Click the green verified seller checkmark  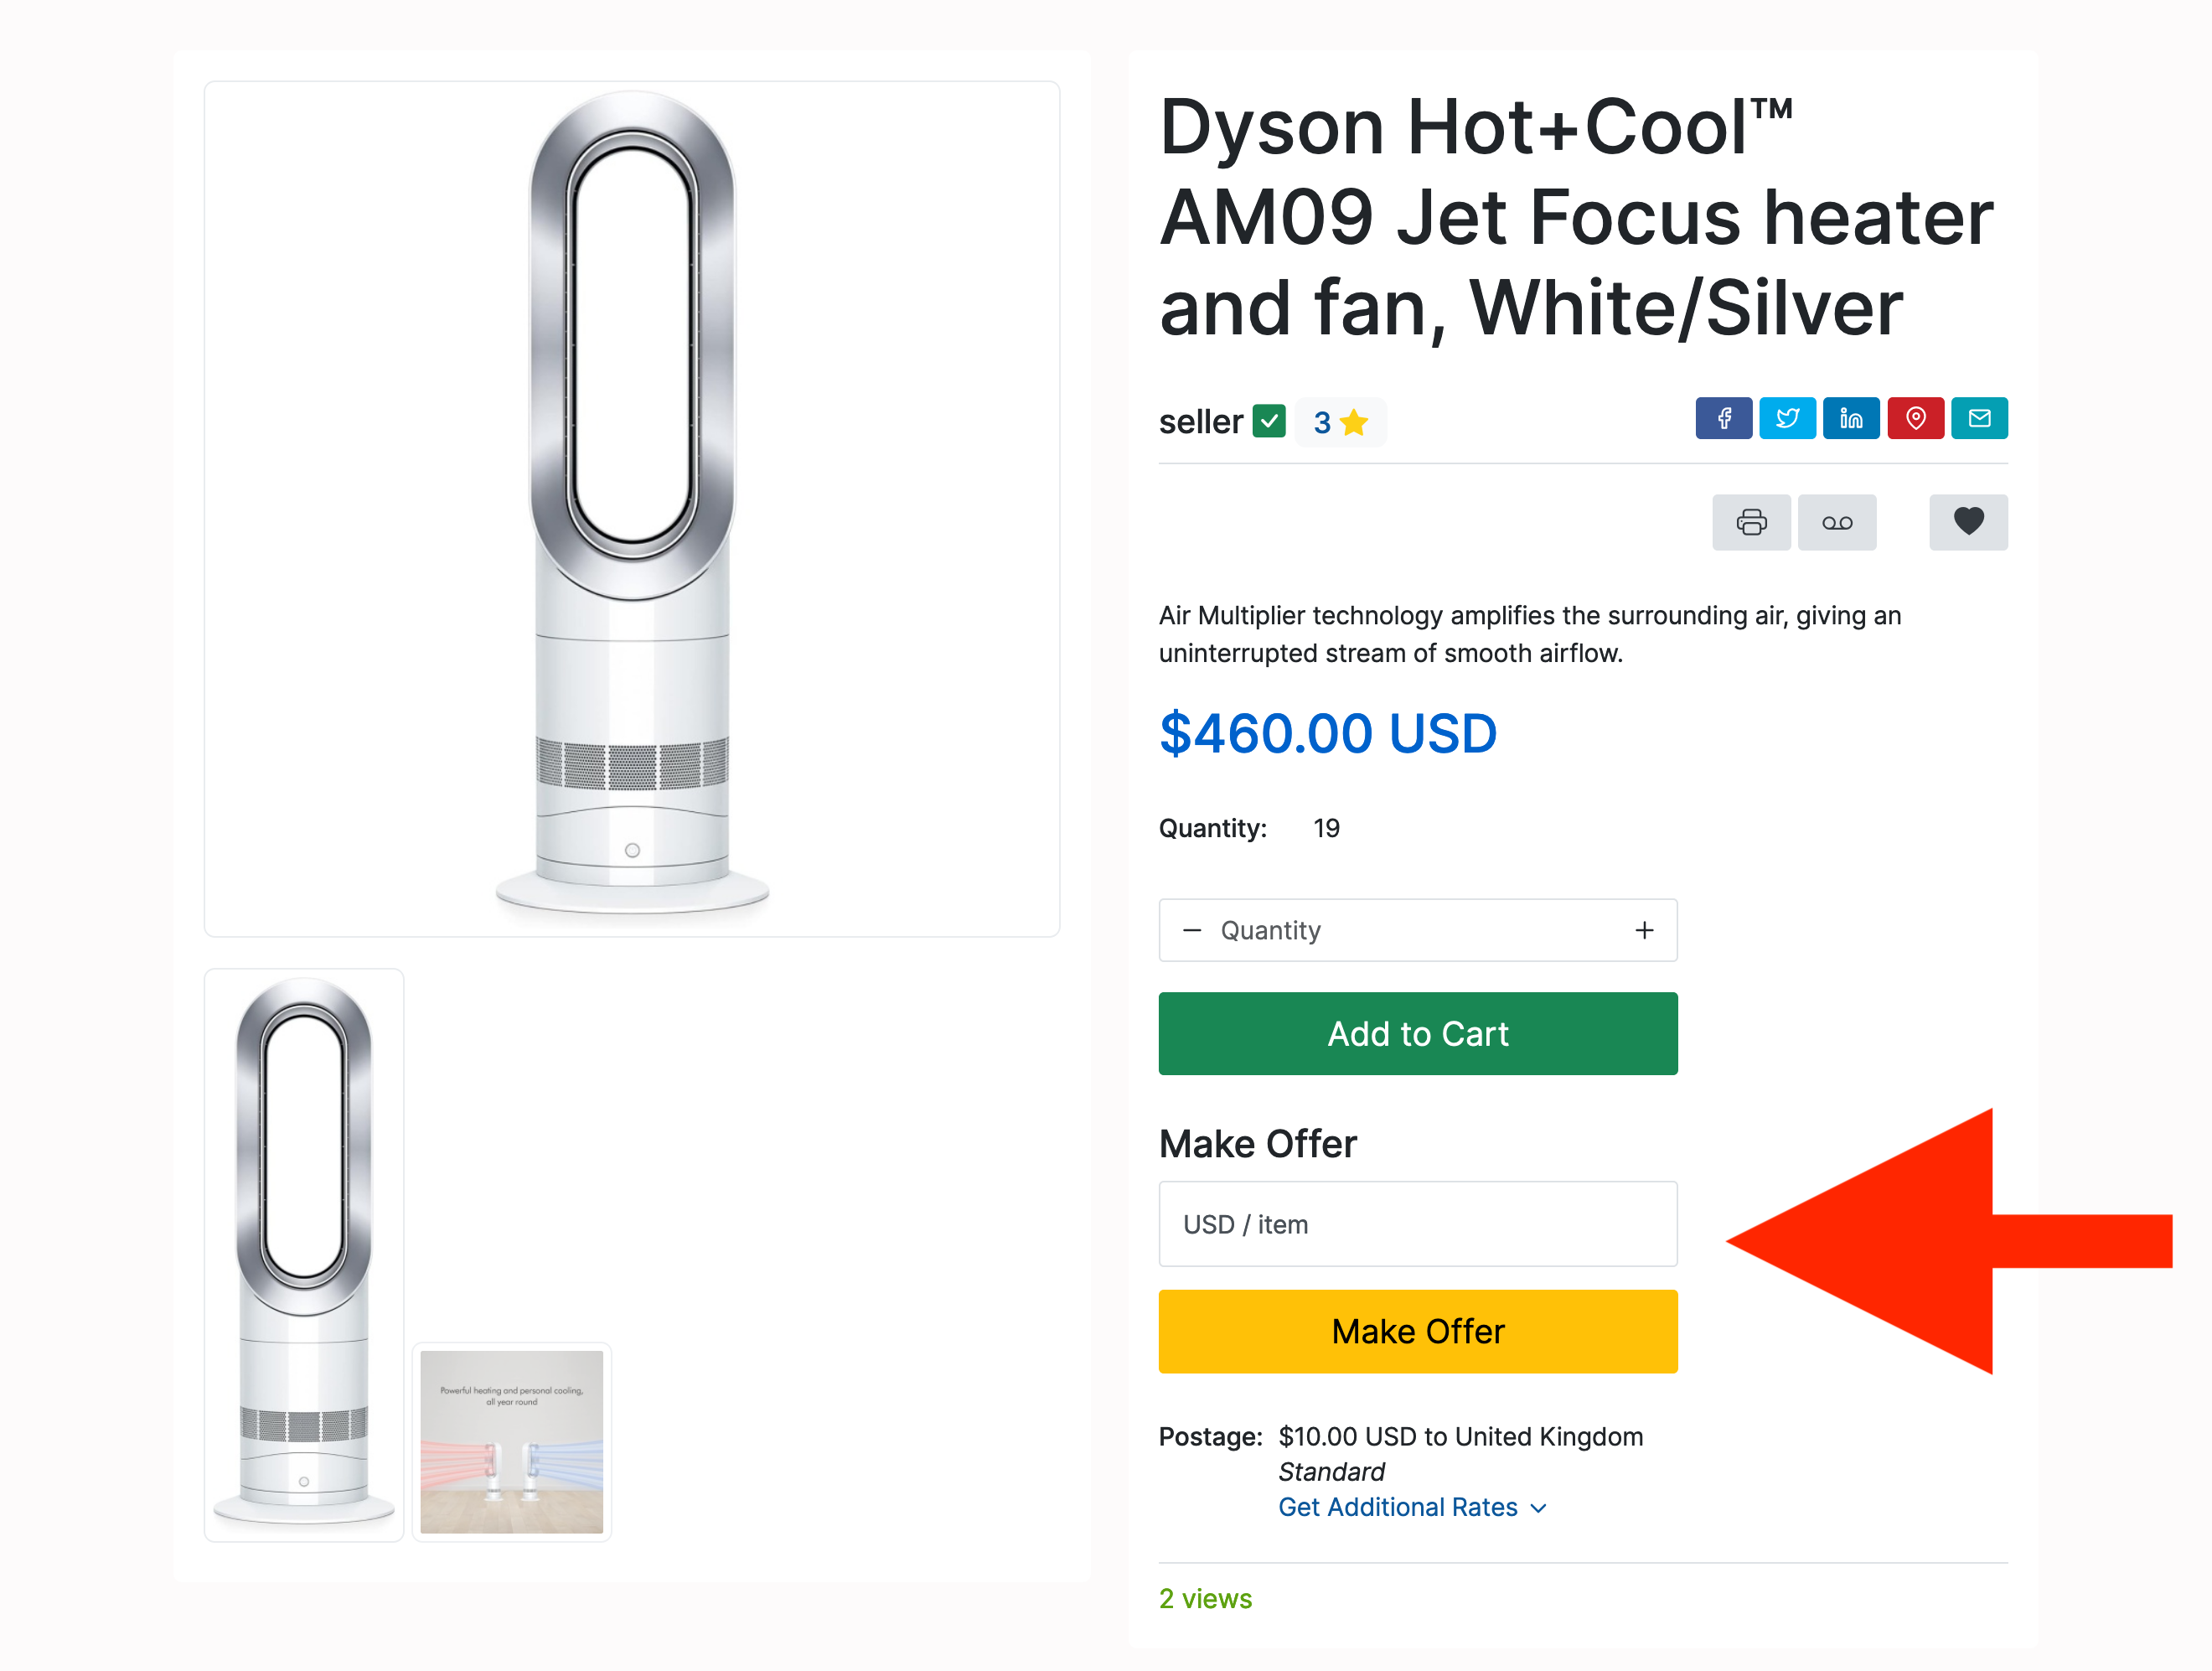[1269, 422]
